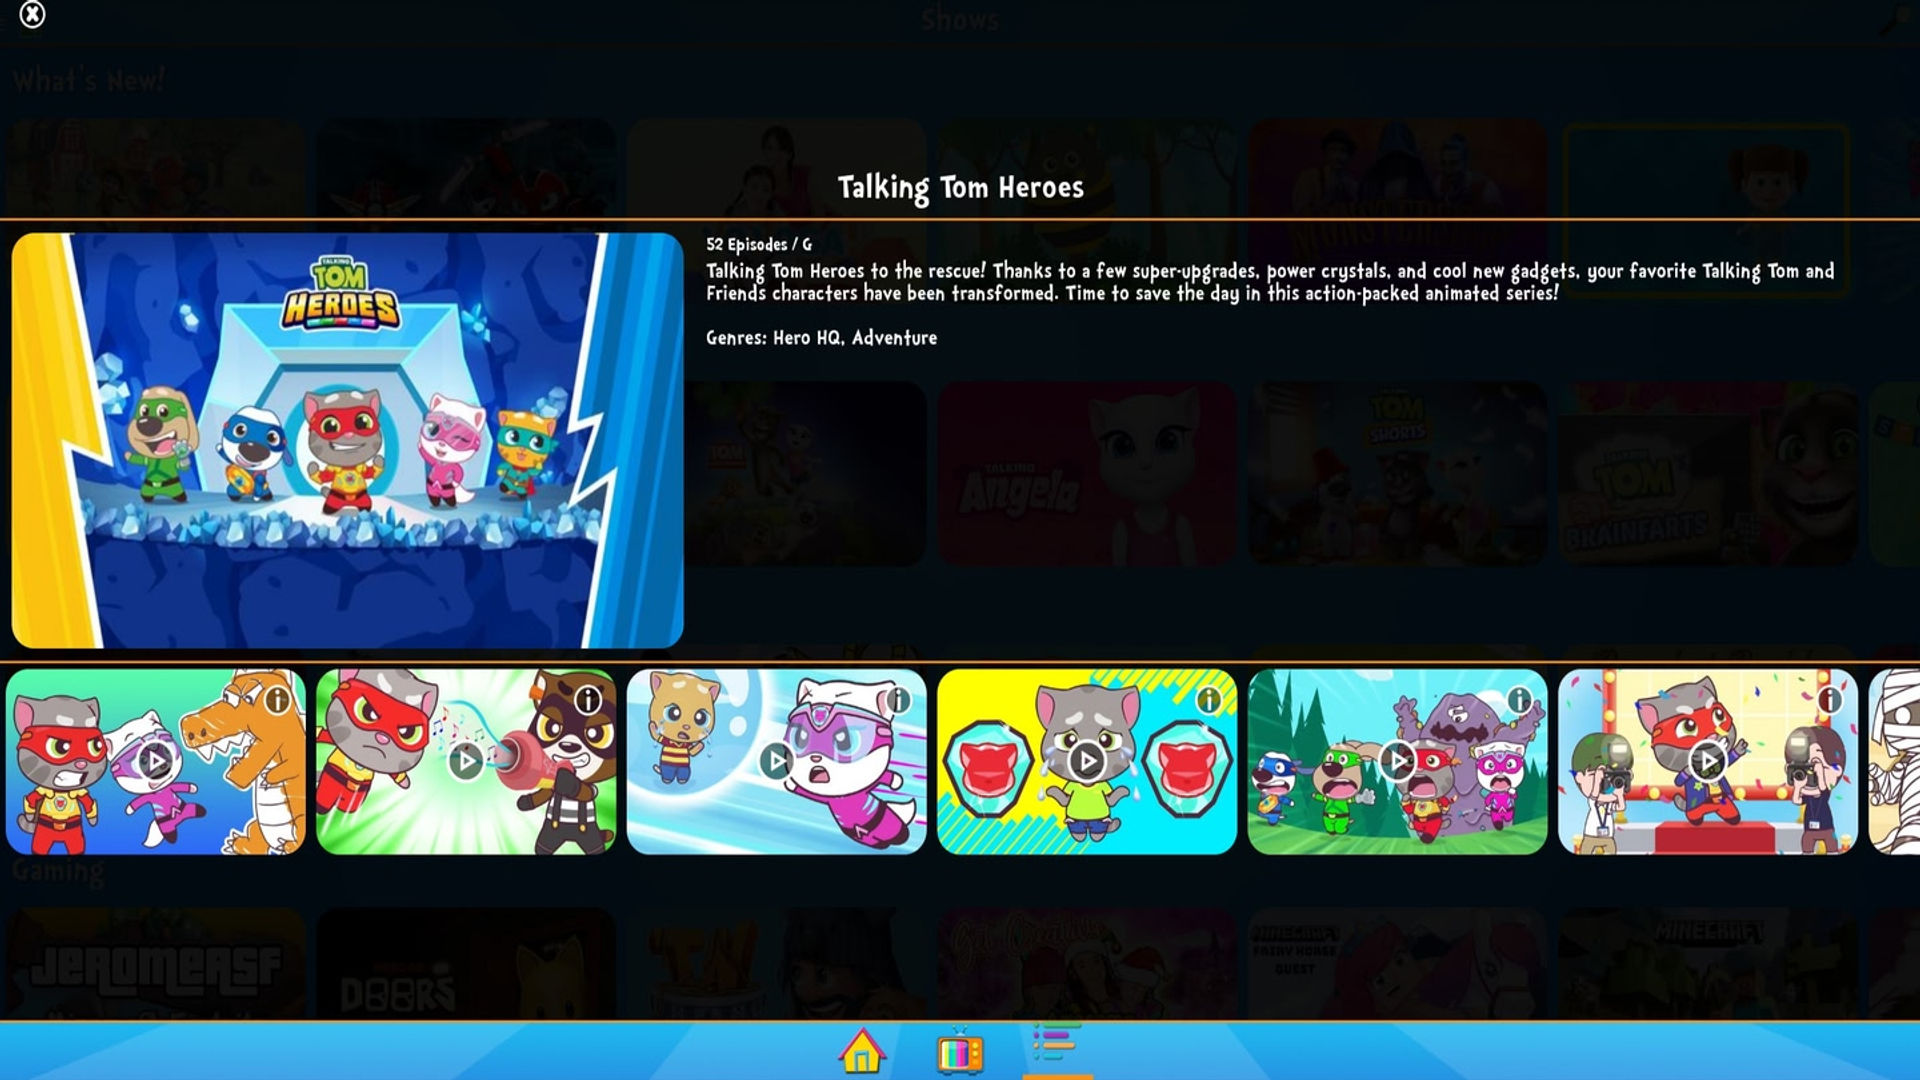1920x1080 pixels.
Task: Go to Home in bottom bar
Action: click(x=862, y=1051)
